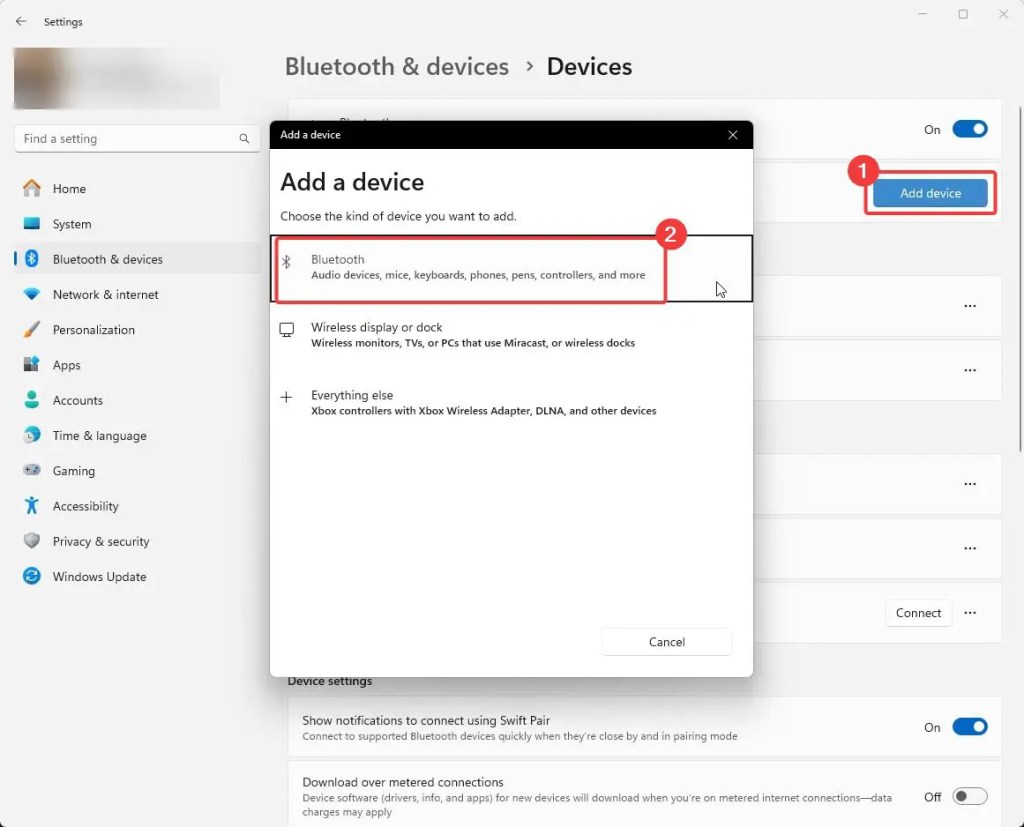Open Time & language settings
Image resolution: width=1024 pixels, height=827 pixels.
[137, 435]
